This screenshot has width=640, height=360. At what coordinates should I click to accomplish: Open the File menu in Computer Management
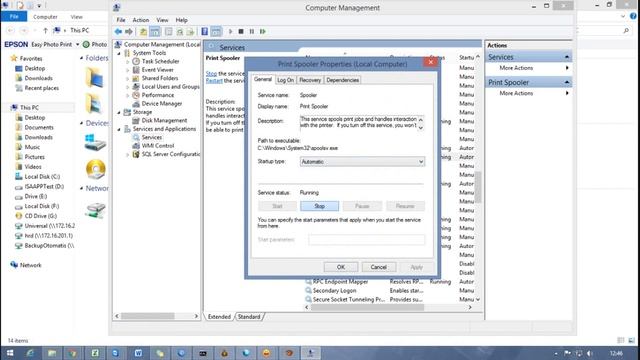(x=121, y=20)
